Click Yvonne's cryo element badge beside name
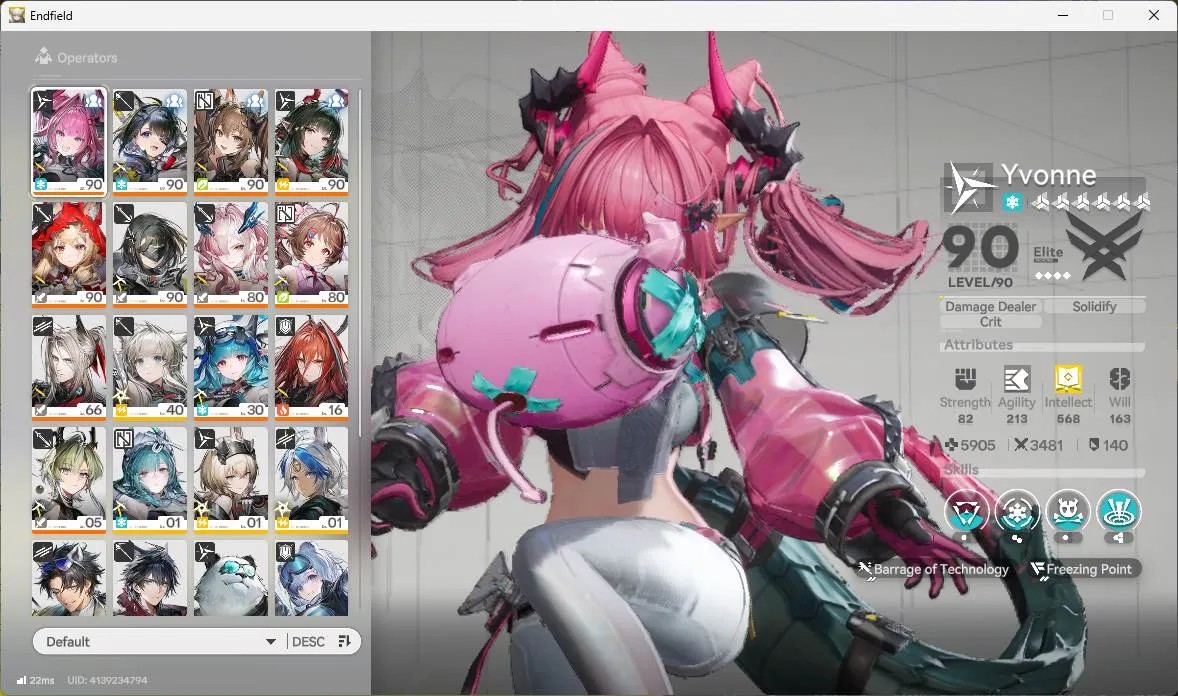The width and height of the screenshot is (1178, 696). pos(1013,202)
